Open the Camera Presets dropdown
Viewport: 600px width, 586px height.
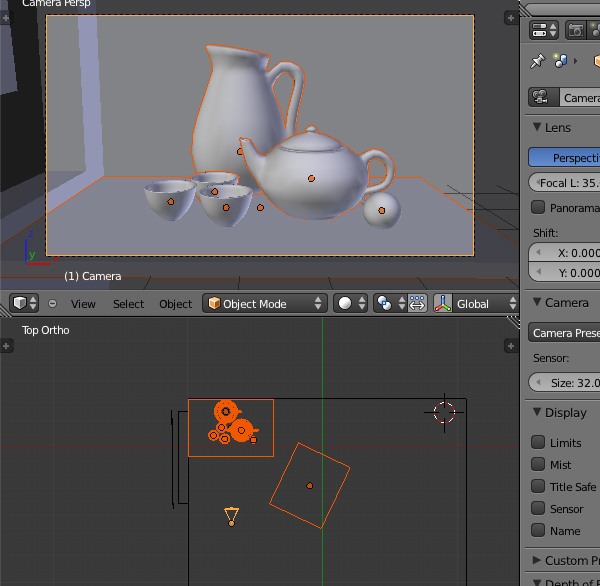pos(564,333)
